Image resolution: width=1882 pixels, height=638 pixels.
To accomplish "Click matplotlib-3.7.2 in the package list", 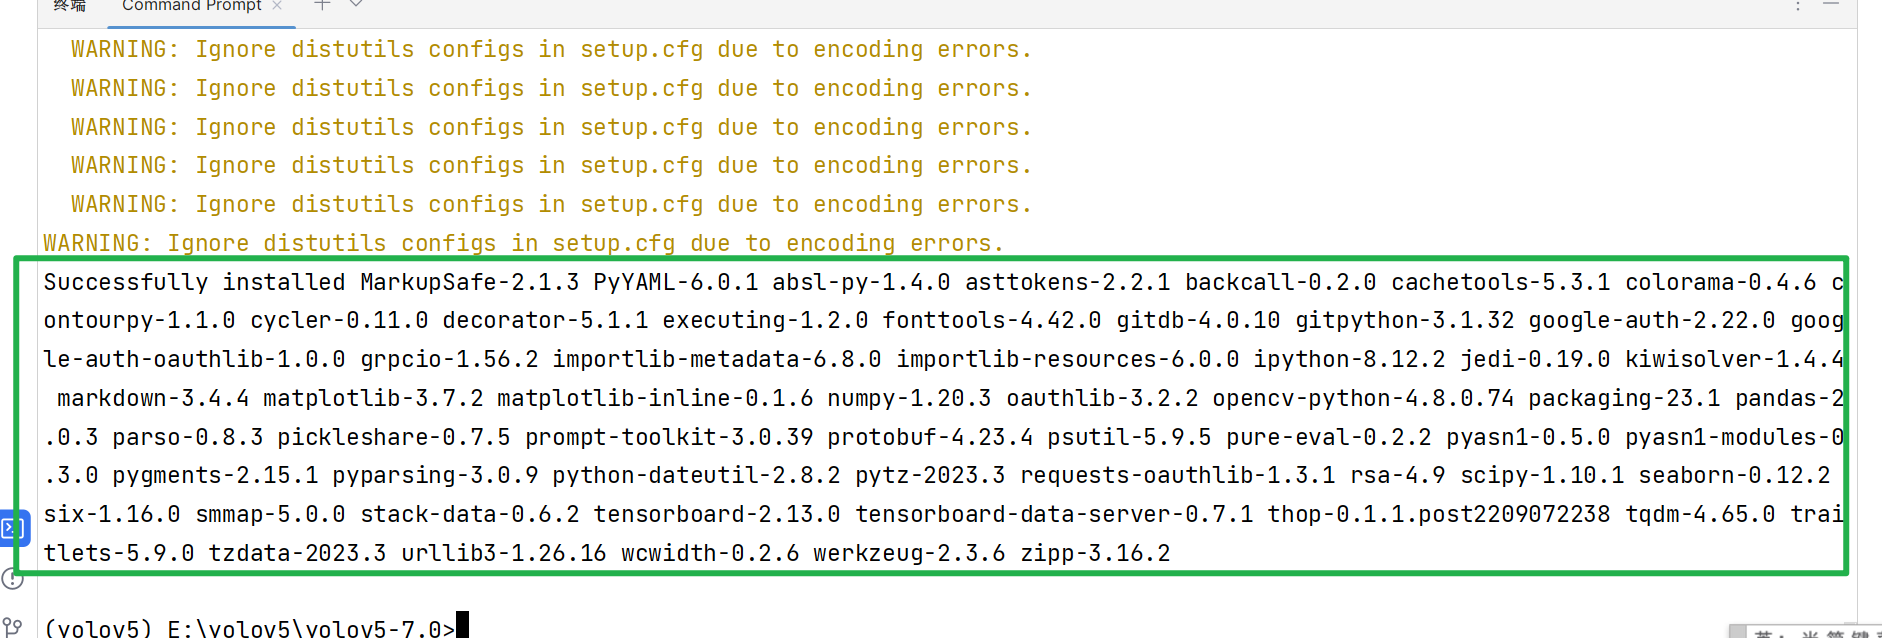I will (x=373, y=399).
